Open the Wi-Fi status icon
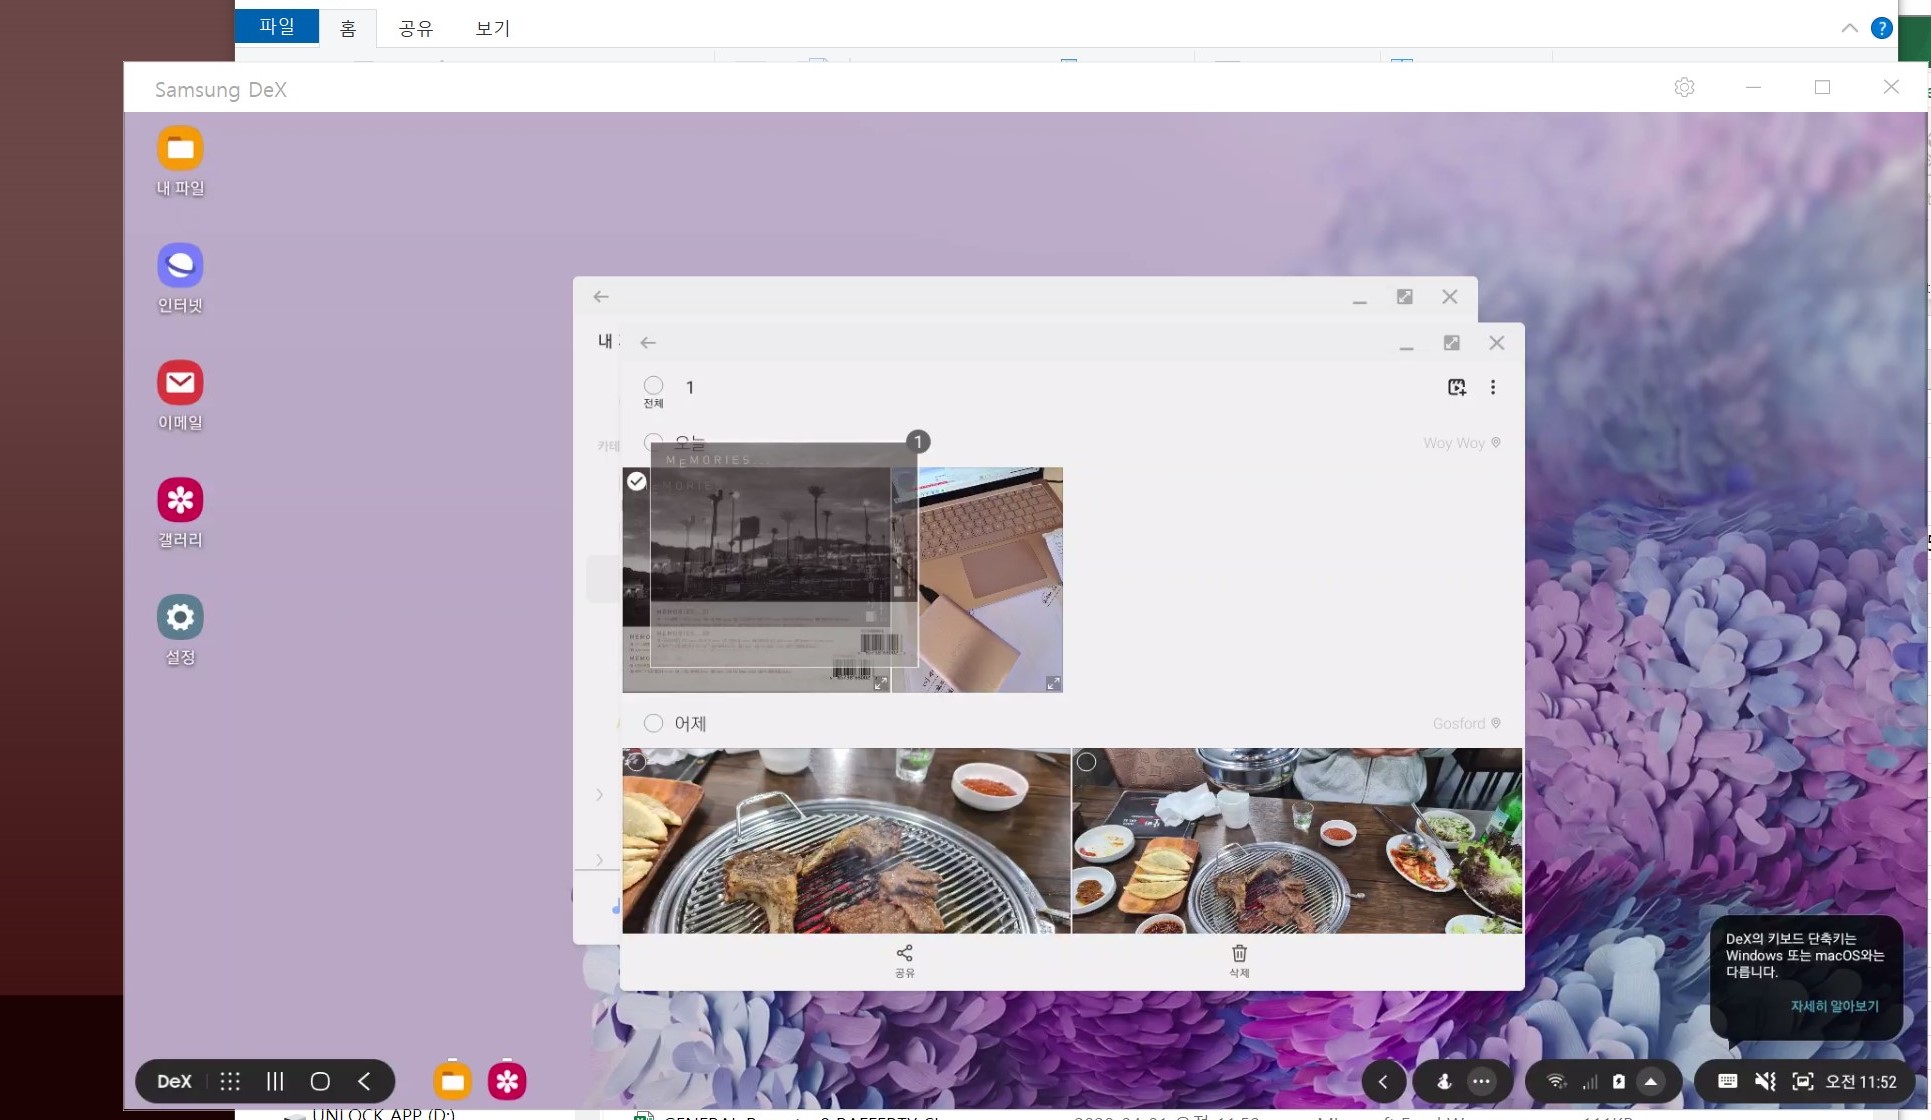This screenshot has height=1120, width=1931. pos(1556,1081)
